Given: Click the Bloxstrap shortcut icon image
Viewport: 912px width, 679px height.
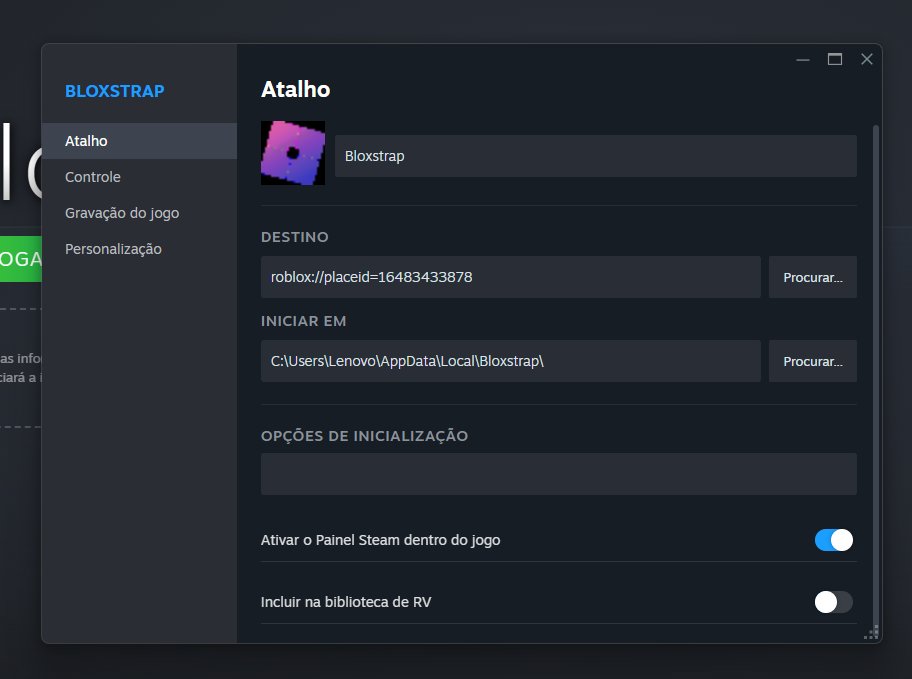Looking at the screenshot, I should 293,153.
